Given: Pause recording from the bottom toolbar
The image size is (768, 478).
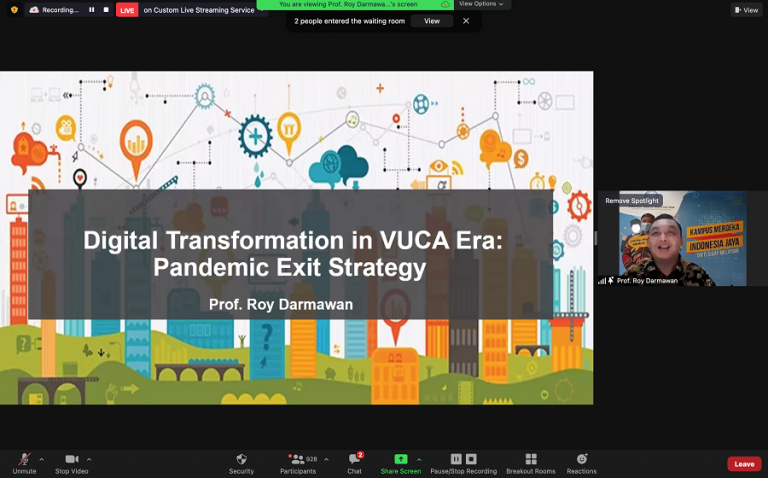Looking at the screenshot, I should pos(456,459).
